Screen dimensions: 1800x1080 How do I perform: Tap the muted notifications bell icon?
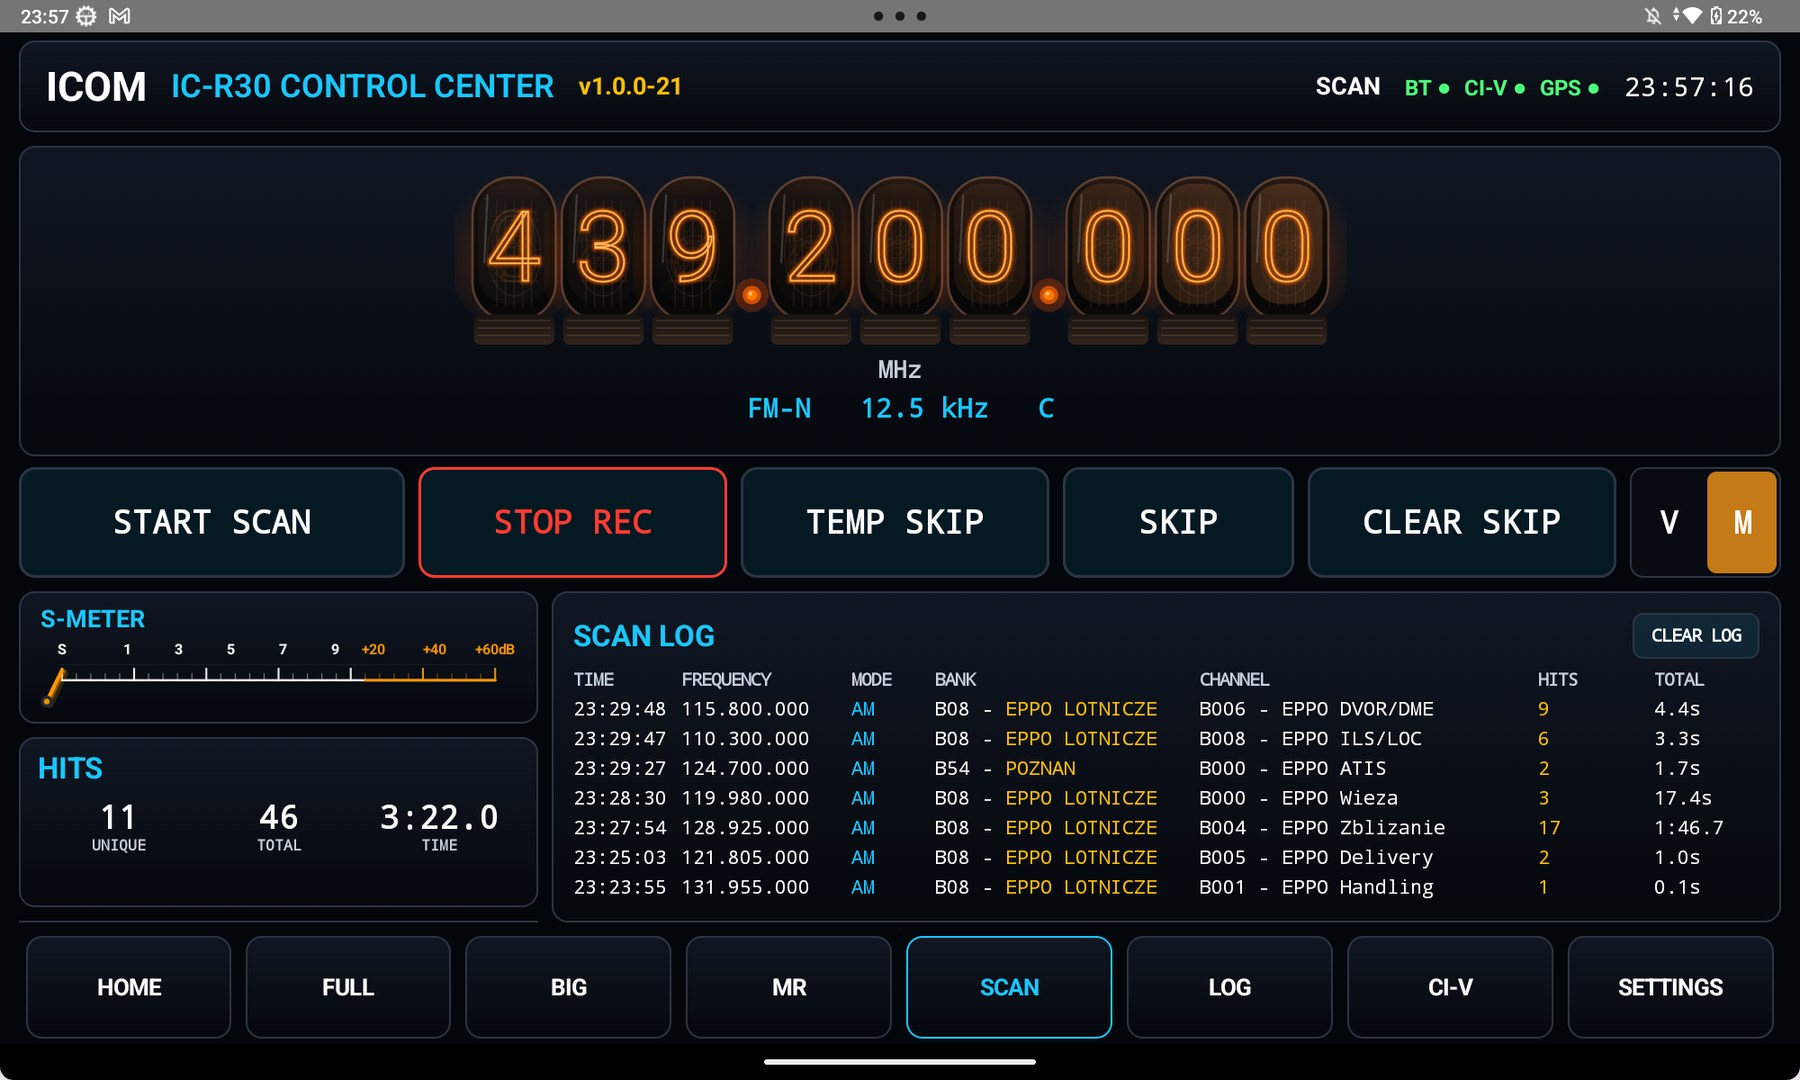click(x=1653, y=16)
